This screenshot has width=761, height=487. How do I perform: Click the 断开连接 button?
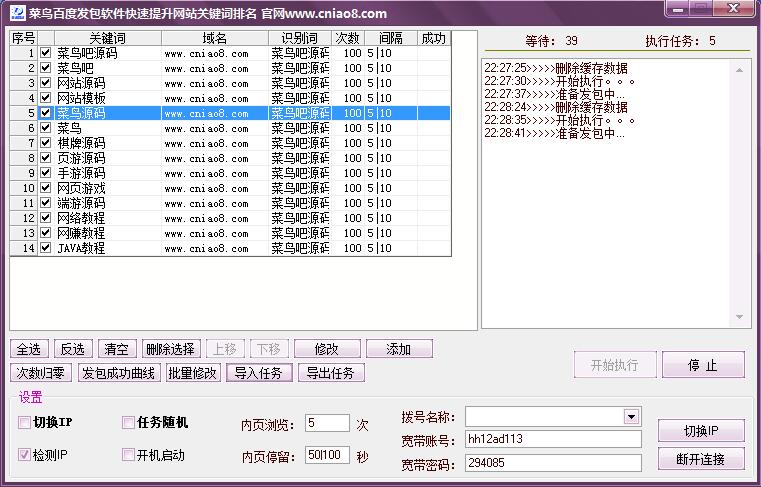coord(701,458)
